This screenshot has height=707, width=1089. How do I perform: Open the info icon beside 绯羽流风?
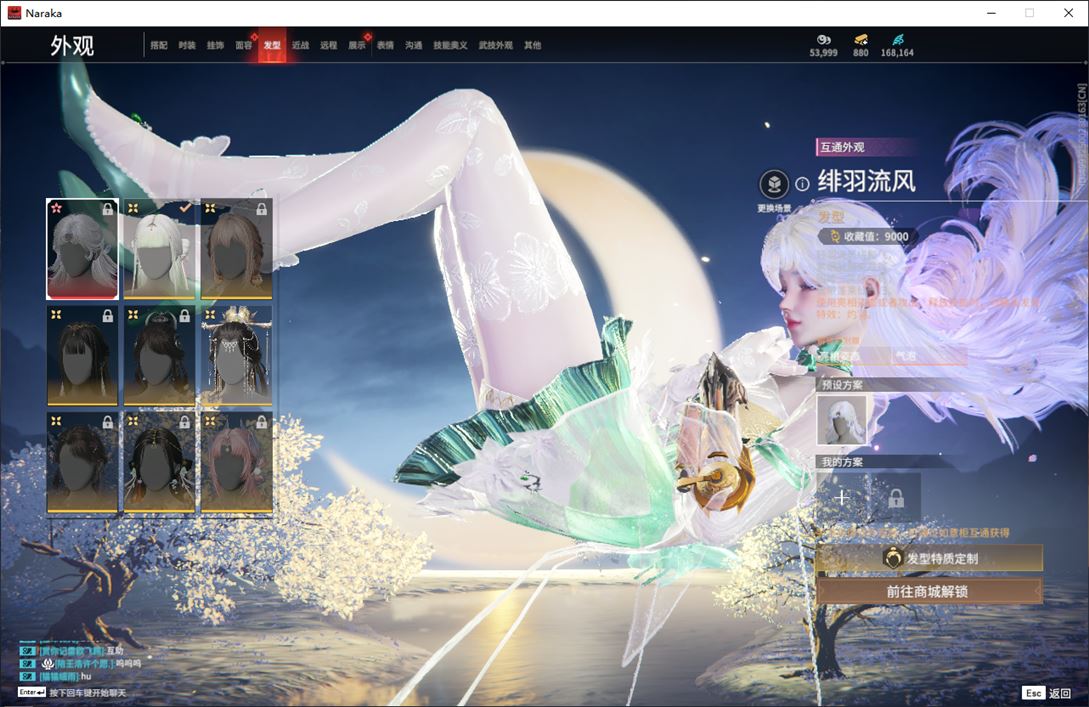tap(802, 184)
